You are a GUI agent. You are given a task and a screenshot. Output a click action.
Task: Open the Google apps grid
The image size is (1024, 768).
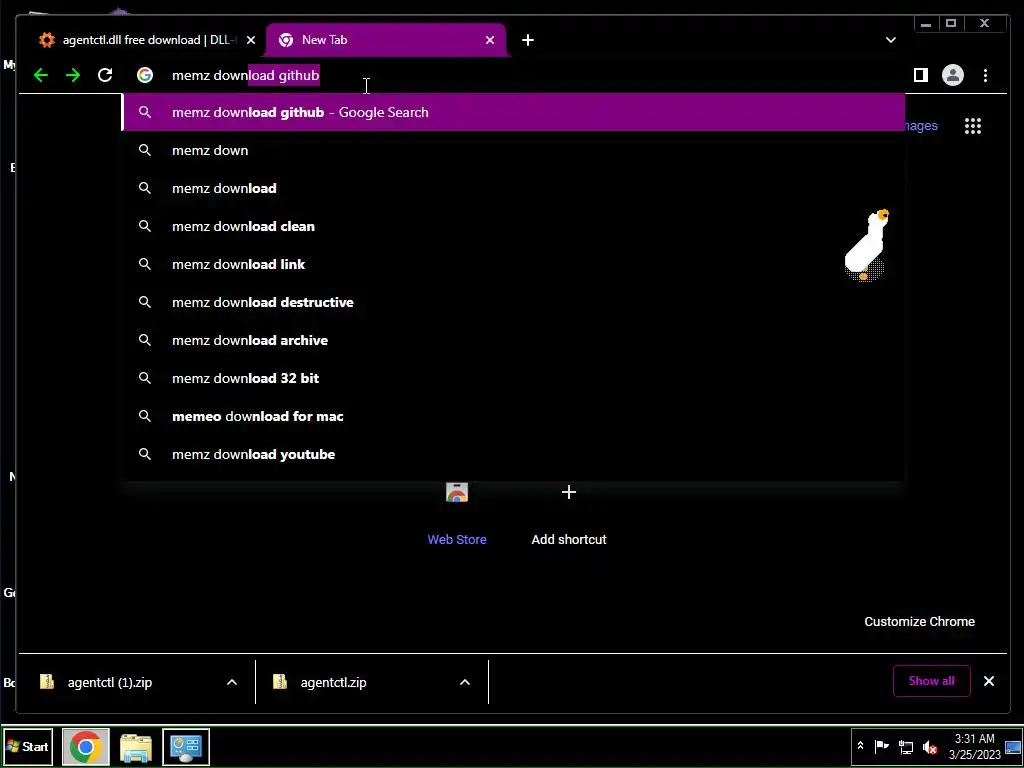pyautogui.click(x=973, y=126)
